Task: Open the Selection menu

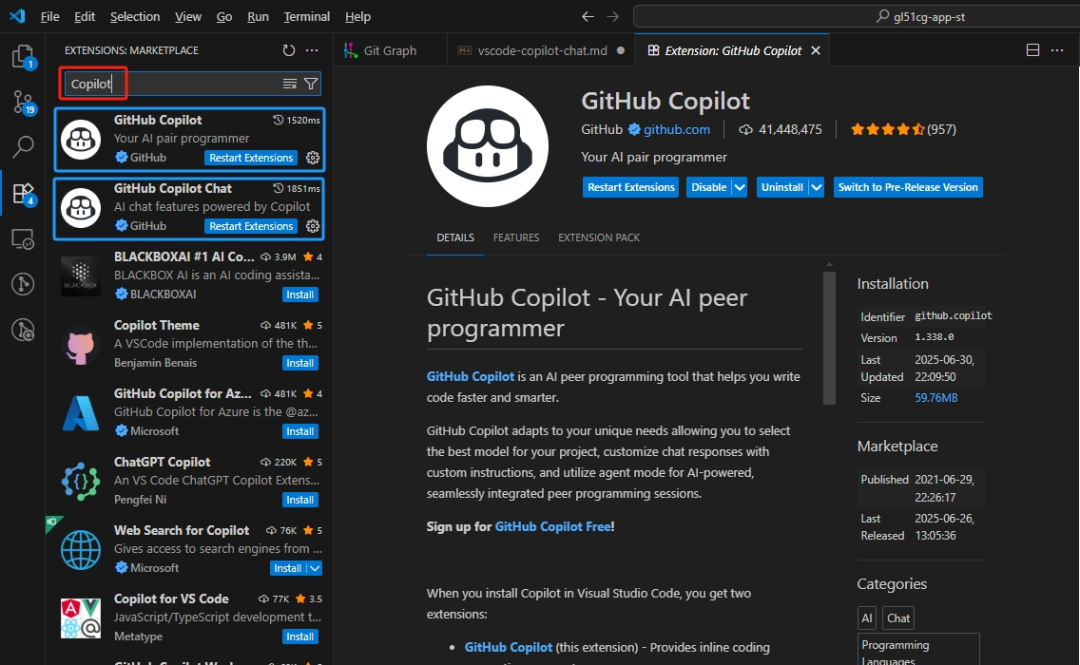Action: (x=135, y=17)
